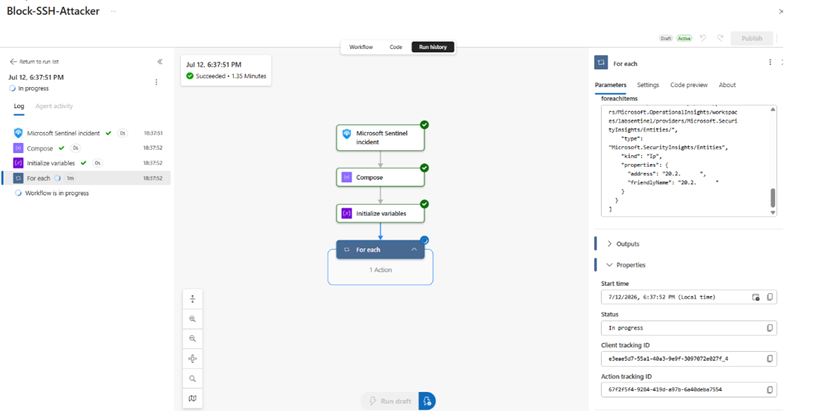Click the Succeeded 1.35 Minutes status card
Image resolution: width=824 pixels, height=411 pixels.
pos(226,70)
